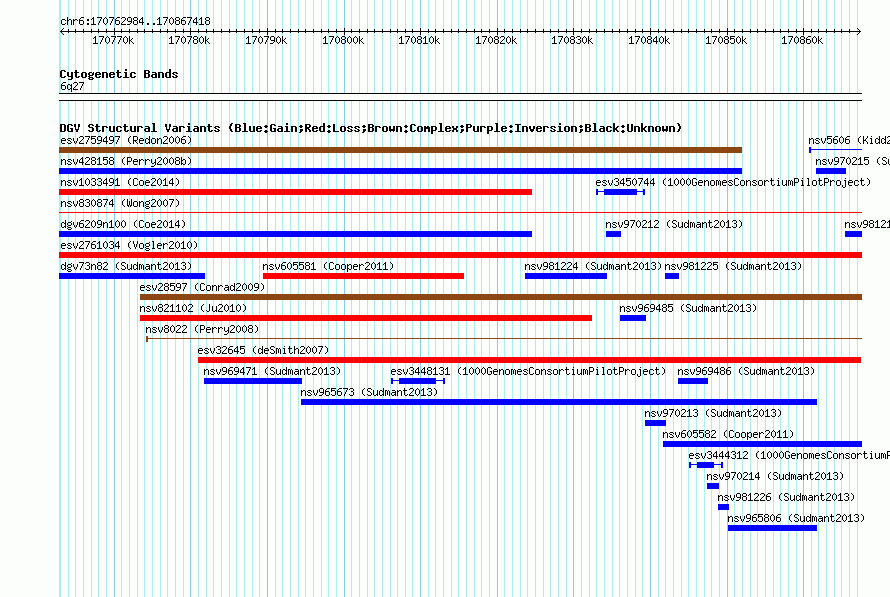Select the blue nsv970212 gain bar

(614, 234)
